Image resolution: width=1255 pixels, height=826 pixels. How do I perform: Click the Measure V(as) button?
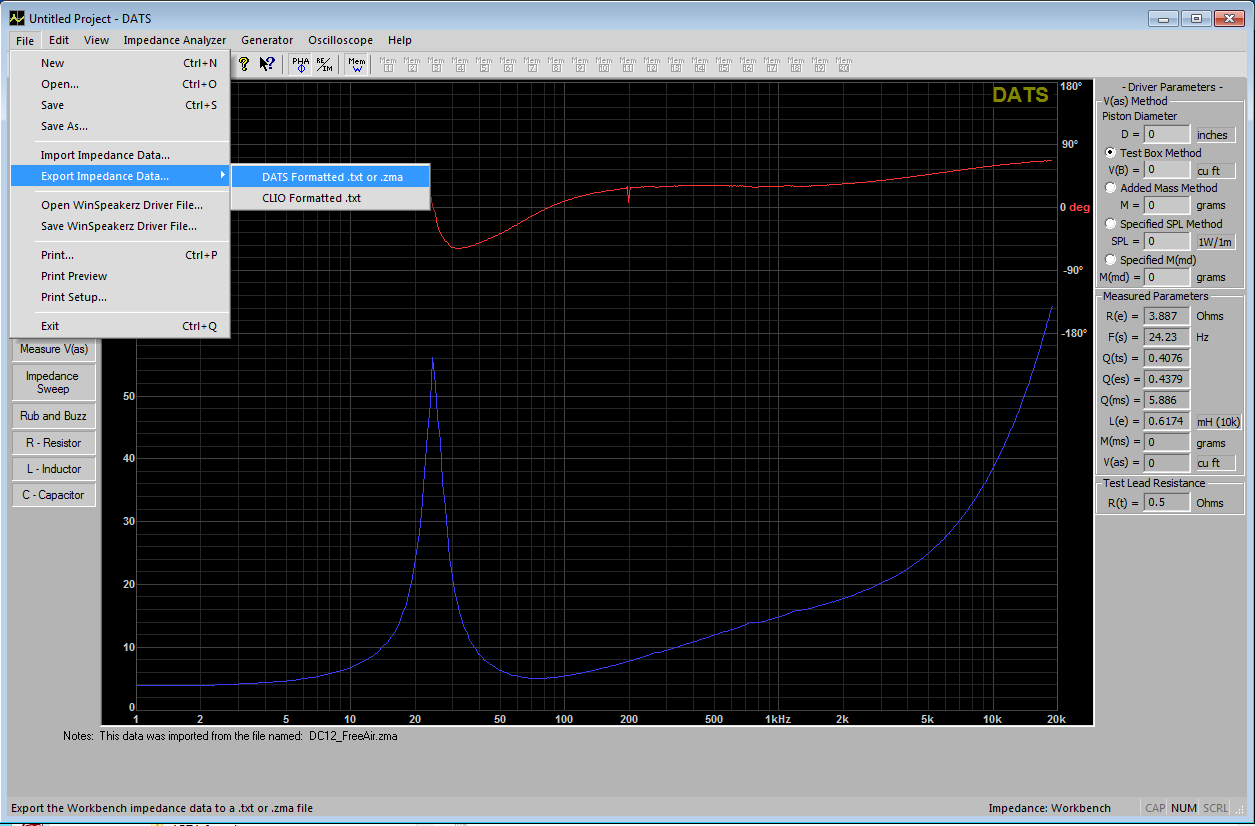54,349
